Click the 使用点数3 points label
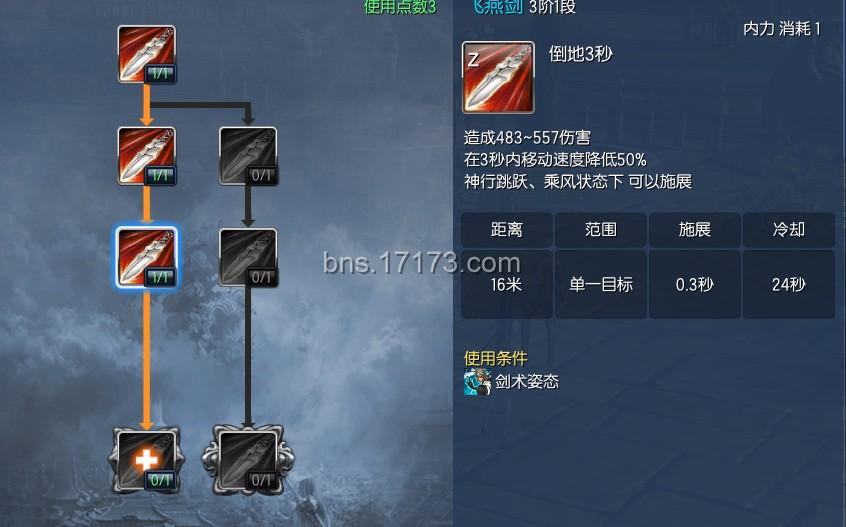The height and width of the screenshot is (527, 846). coord(400,7)
